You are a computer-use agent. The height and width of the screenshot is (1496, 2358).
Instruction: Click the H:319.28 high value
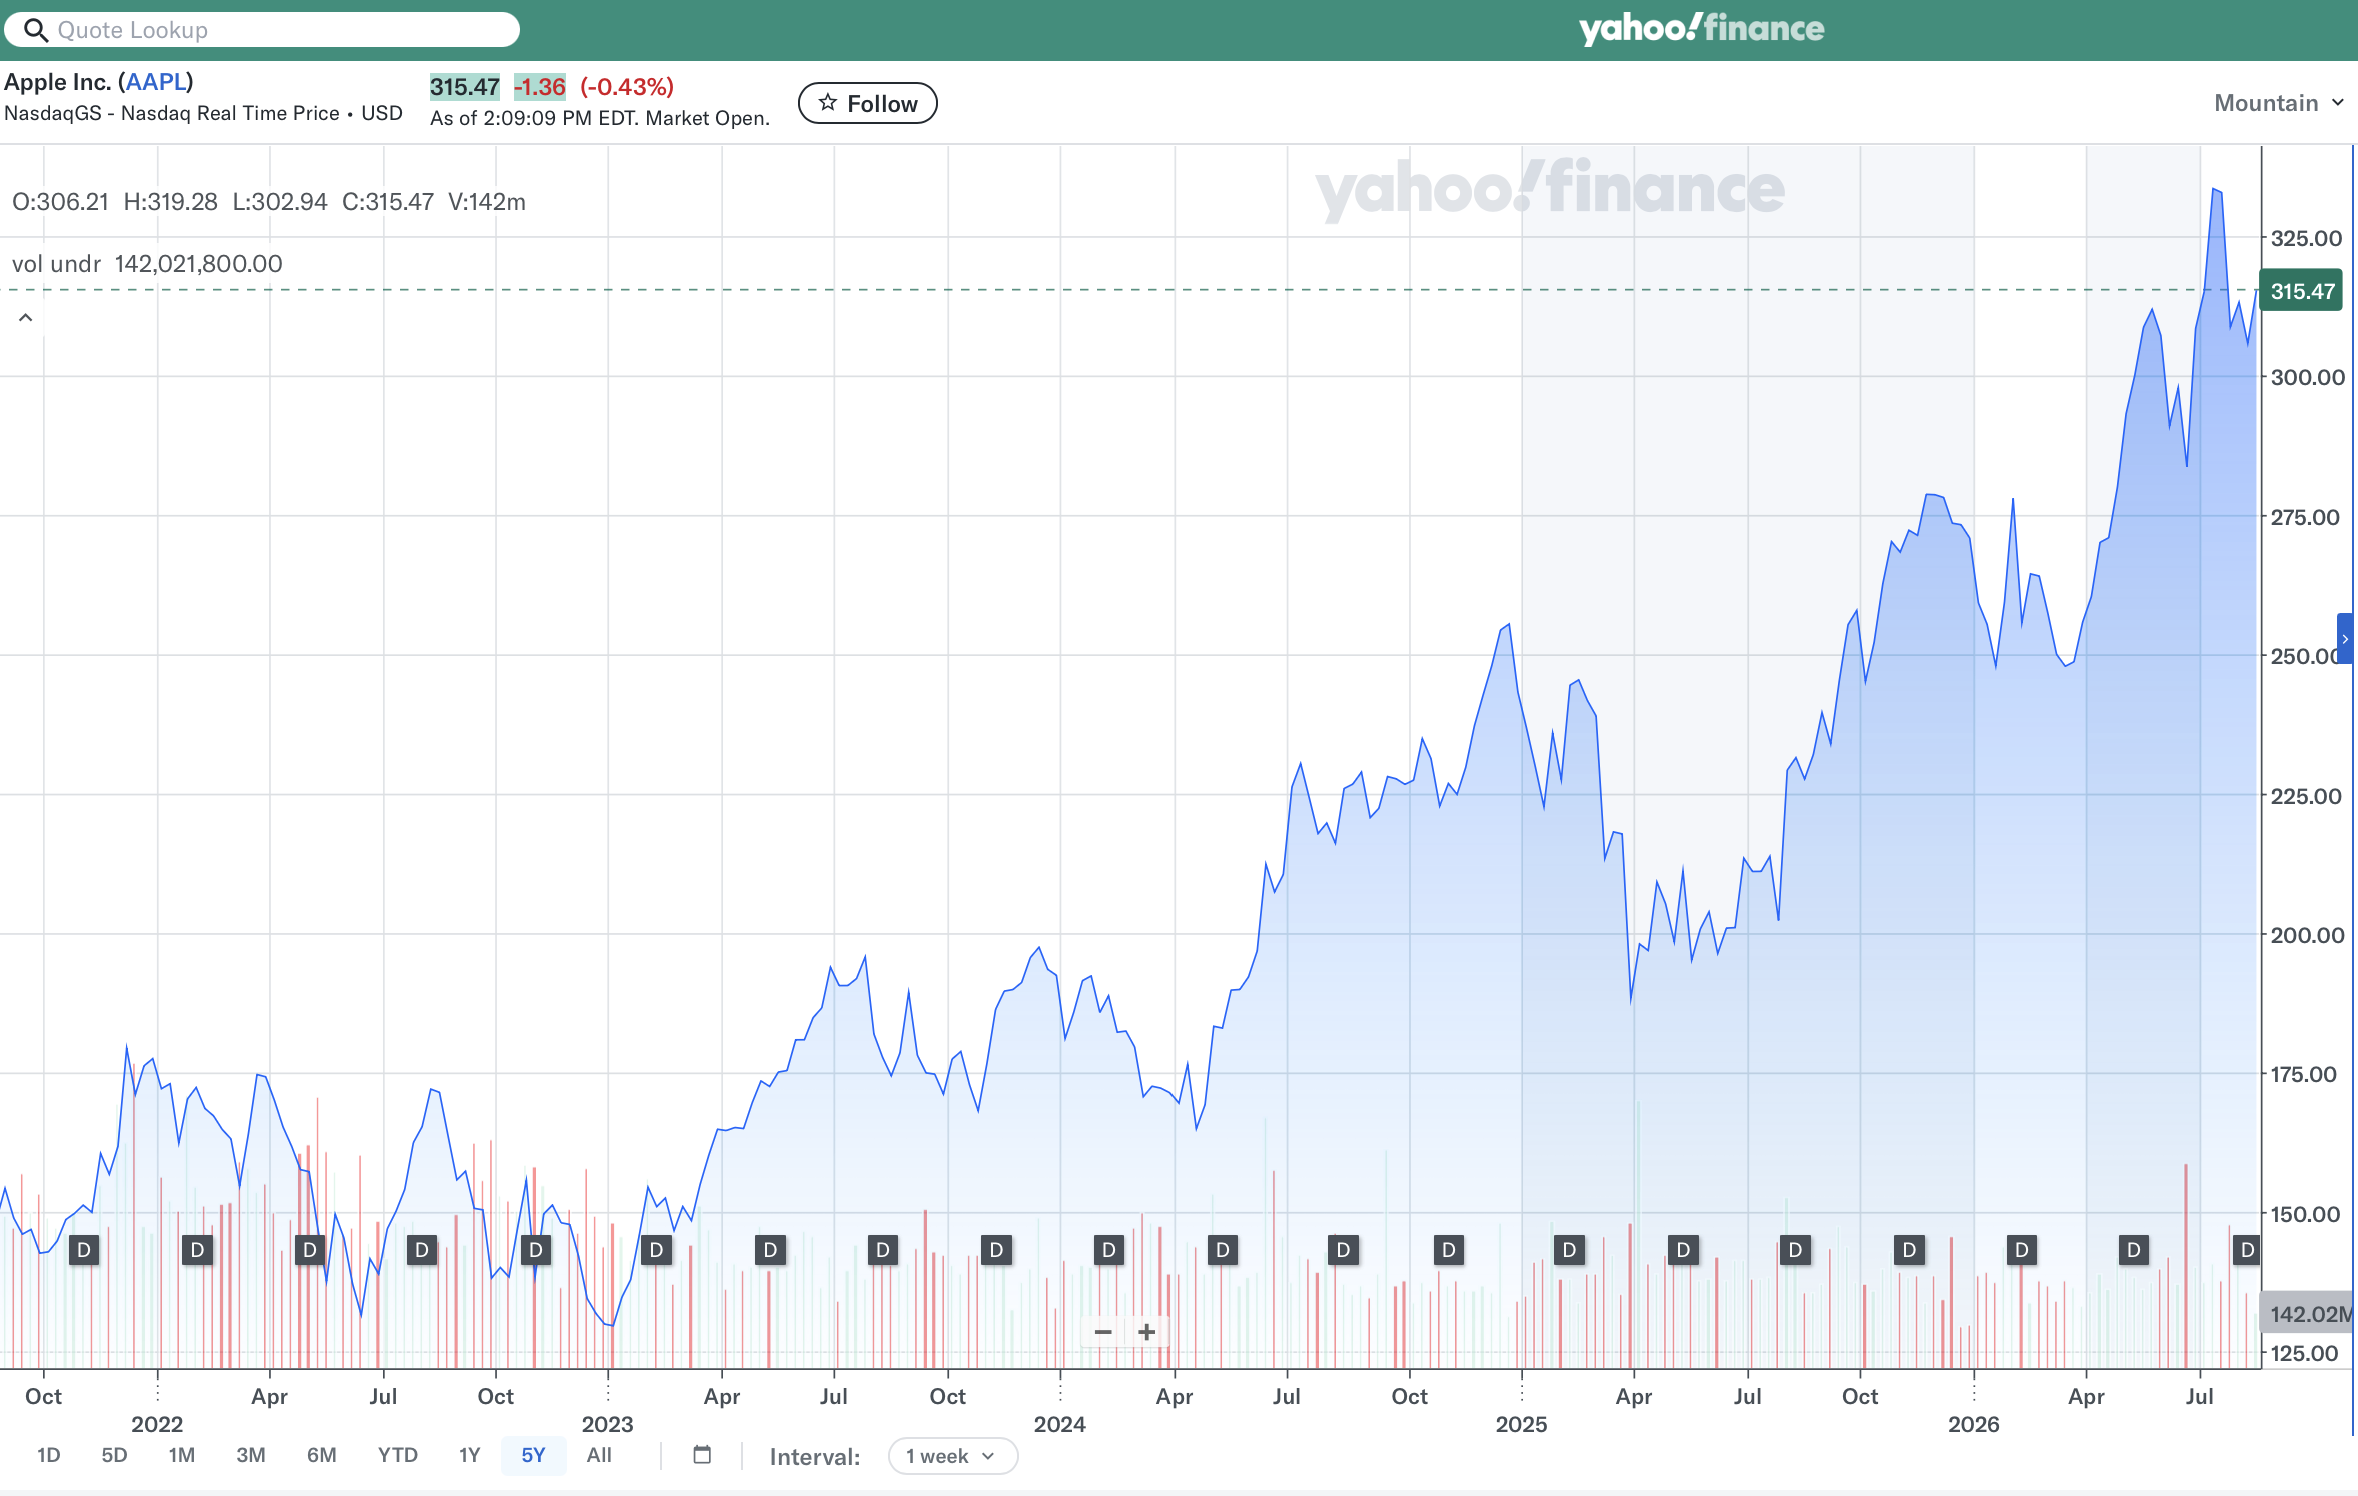pos(170,202)
